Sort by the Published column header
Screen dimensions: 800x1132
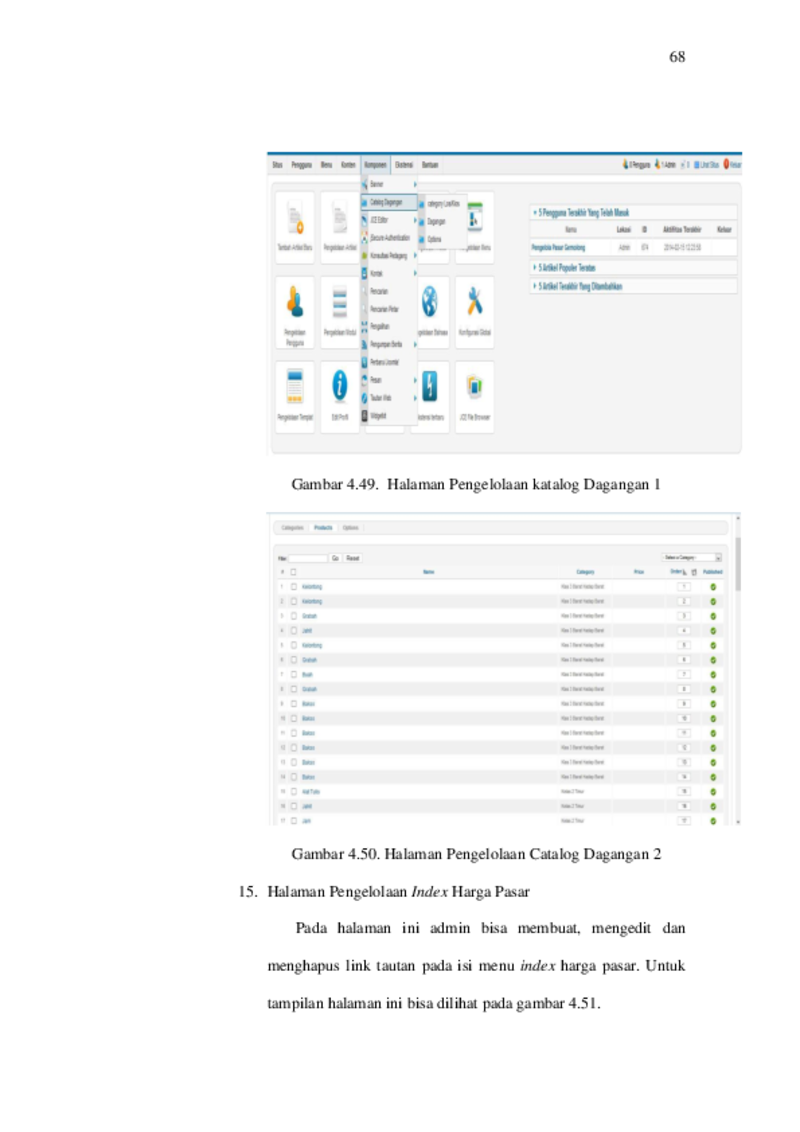click(x=713, y=572)
